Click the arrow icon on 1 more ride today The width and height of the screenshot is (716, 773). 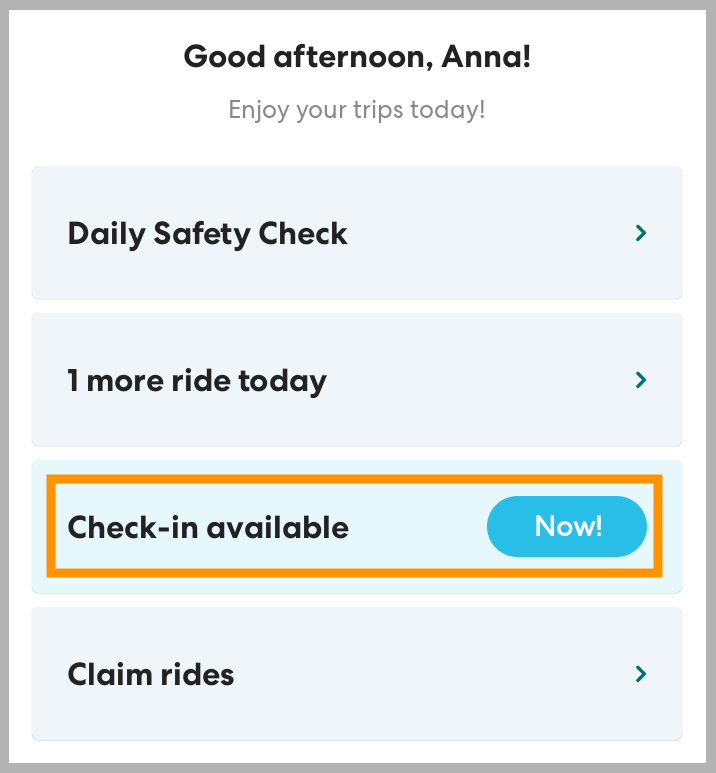coord(641,380)
